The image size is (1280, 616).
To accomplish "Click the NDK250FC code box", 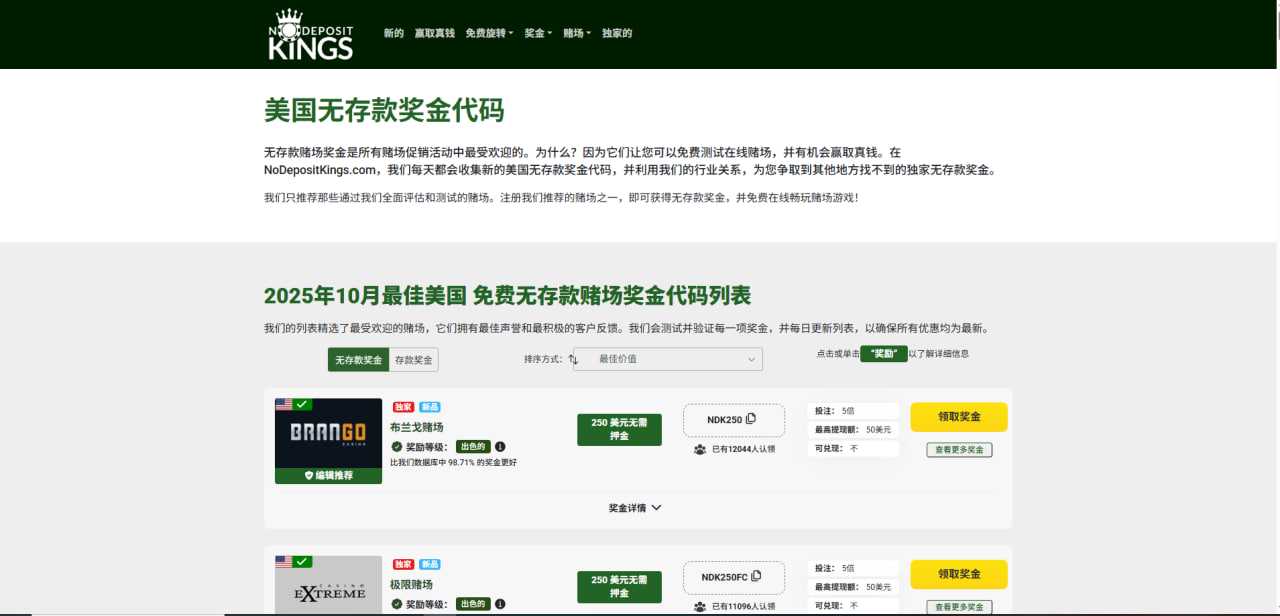I will [734, 577].
